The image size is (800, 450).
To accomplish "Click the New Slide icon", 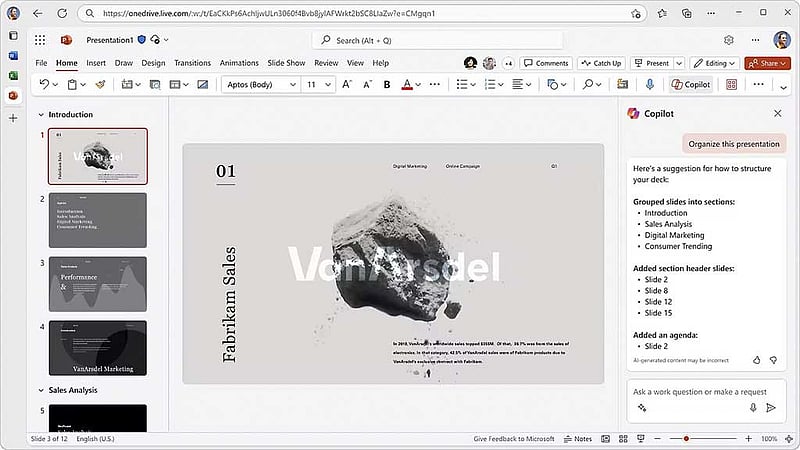I will (127, 85).
